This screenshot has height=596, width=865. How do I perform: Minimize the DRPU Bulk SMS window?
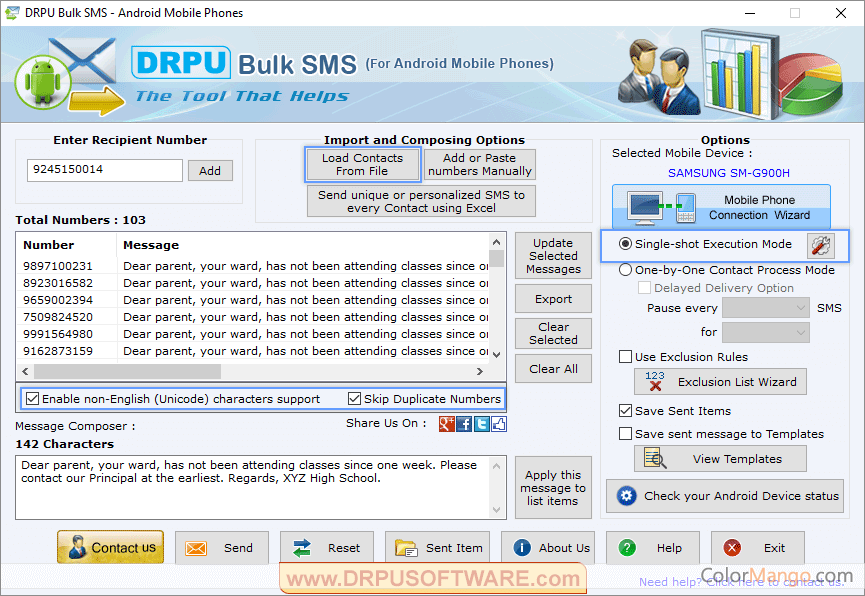click(x=750, y=13)
